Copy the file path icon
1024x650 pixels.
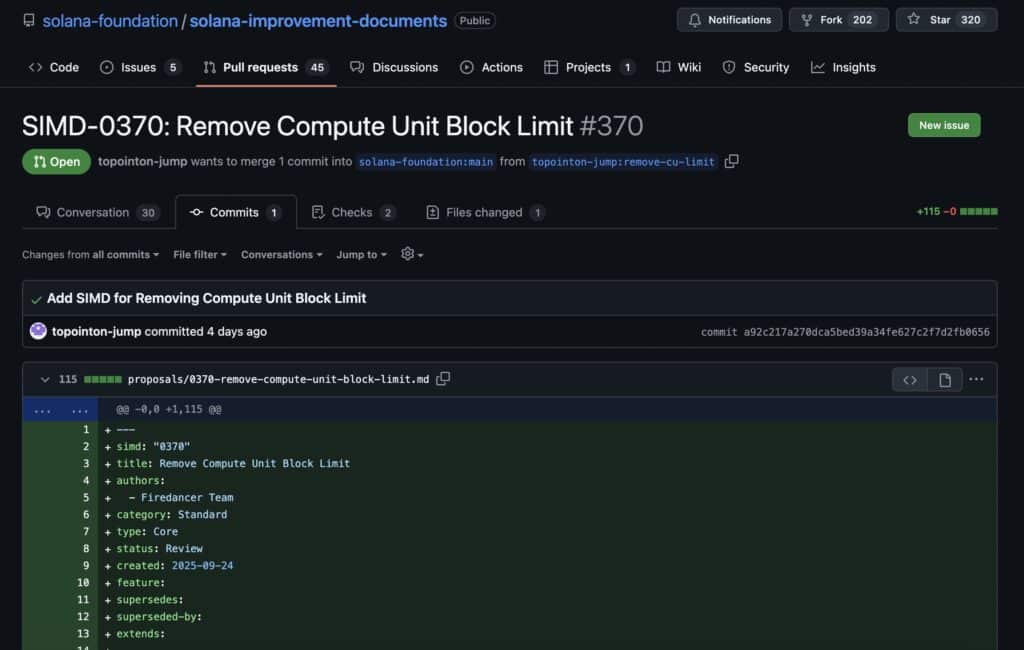pyautogui.click(x=443, y=379)
